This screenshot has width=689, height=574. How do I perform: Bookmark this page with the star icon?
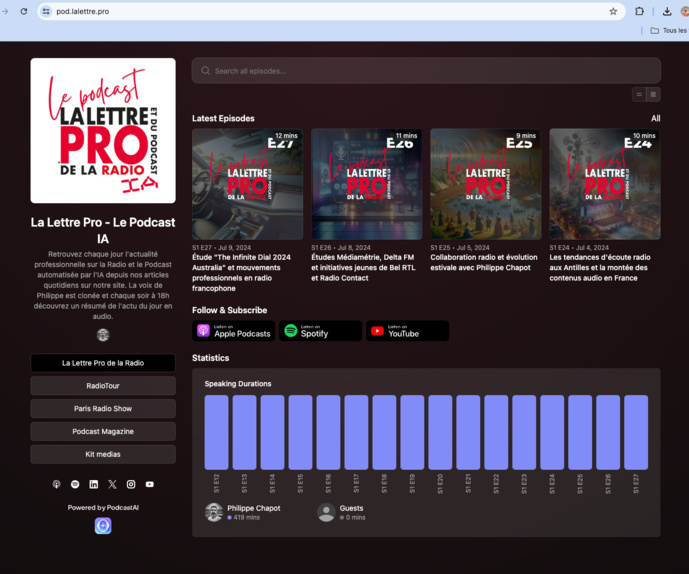(613, 11)
